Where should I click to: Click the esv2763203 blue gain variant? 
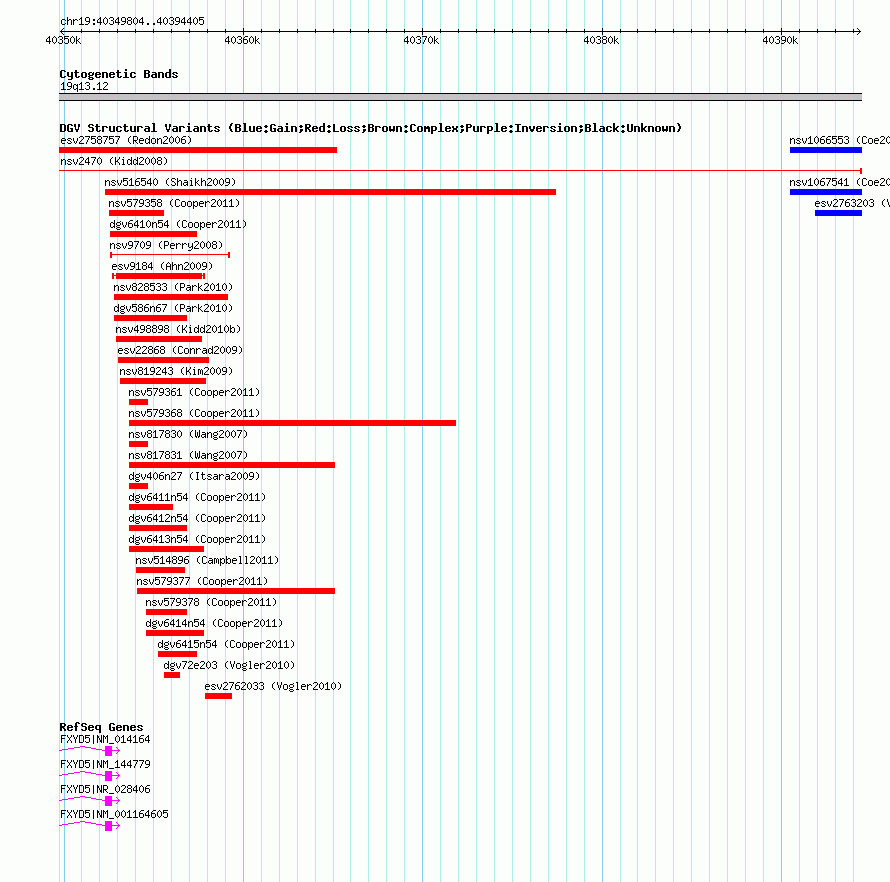pyautogui.click(x=838, y=213)
